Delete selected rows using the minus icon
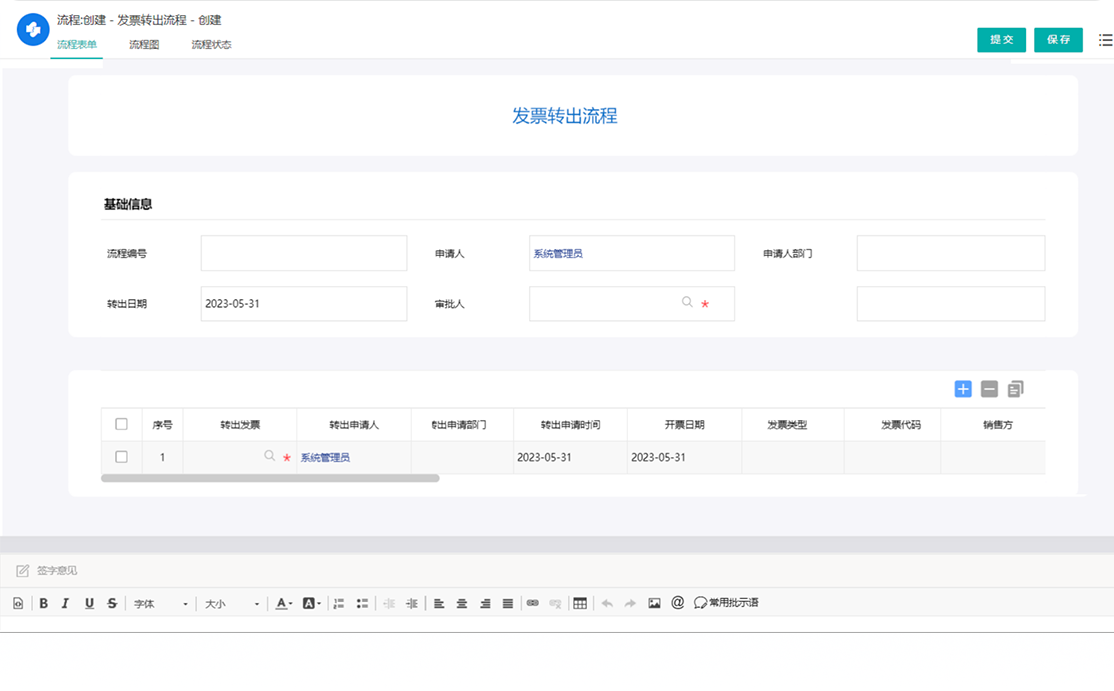Viewport: 1114px width, 691px height. (988, 389)
